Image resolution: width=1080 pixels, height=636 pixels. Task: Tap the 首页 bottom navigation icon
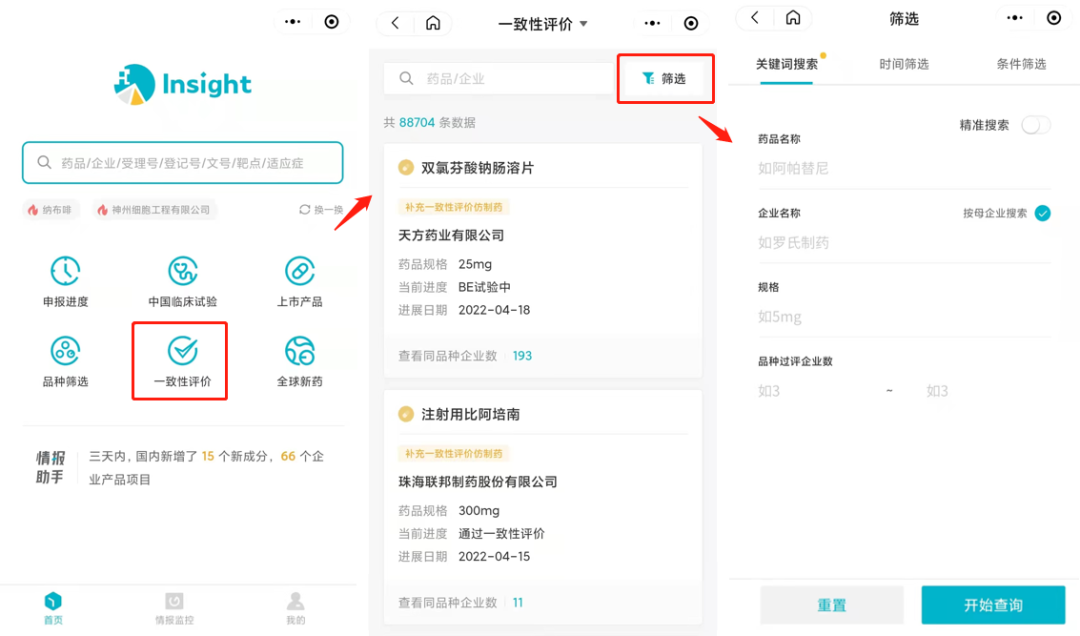pos(53,601)
